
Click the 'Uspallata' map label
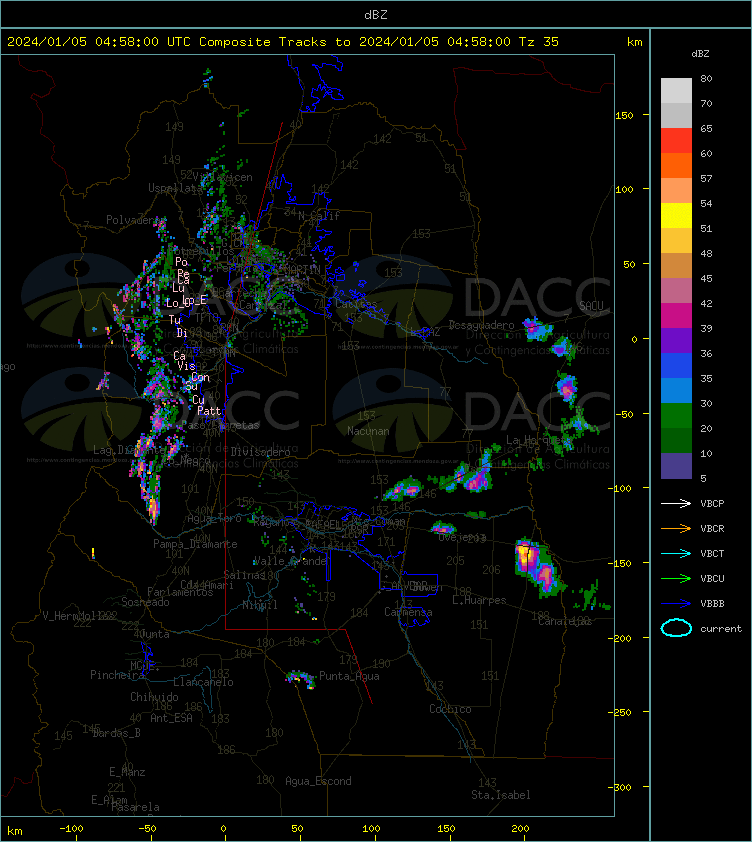pos(176,188)
